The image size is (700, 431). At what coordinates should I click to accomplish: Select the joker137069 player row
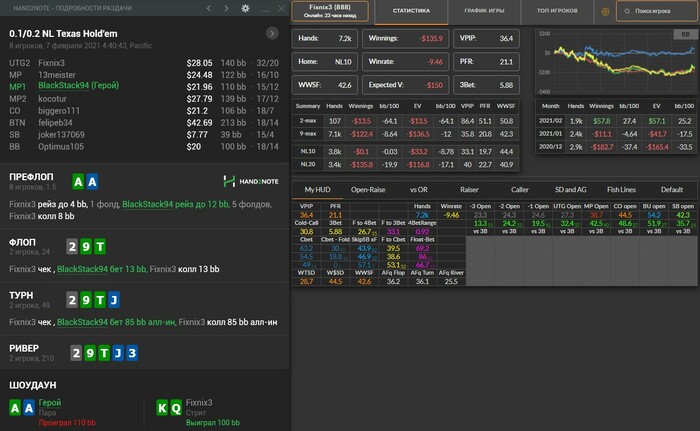tap(144, 134)
